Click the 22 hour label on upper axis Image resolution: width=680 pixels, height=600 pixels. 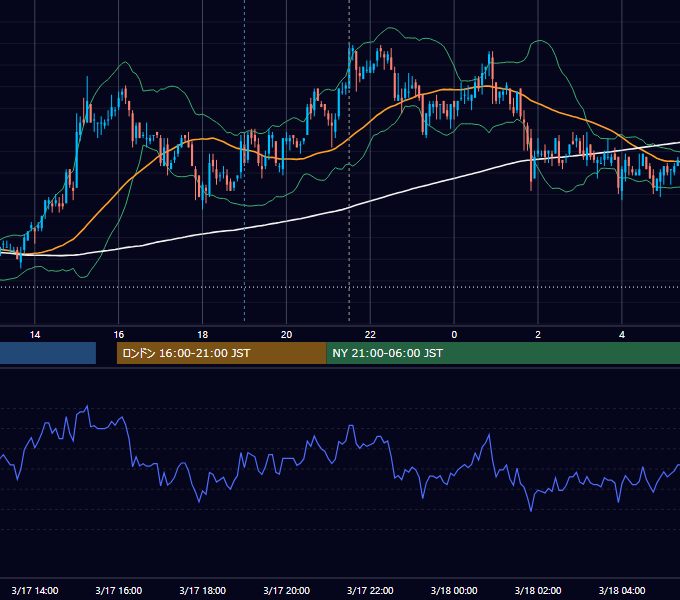(370, 335)
